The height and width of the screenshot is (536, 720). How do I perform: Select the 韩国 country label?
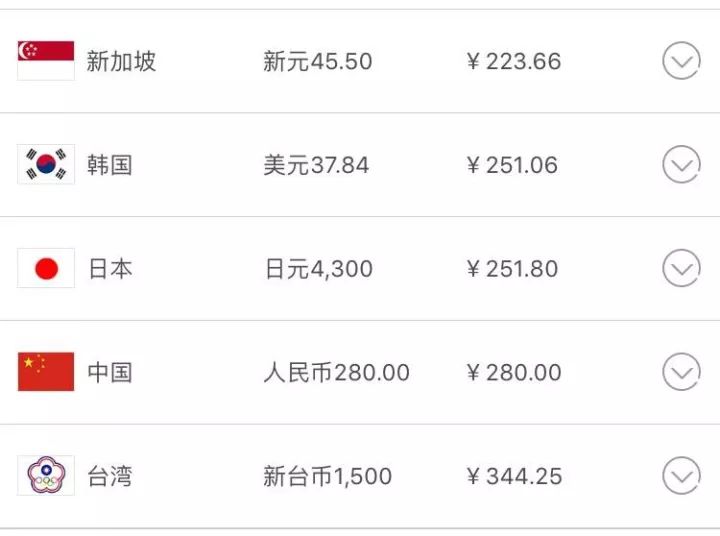tap(109, 165)
